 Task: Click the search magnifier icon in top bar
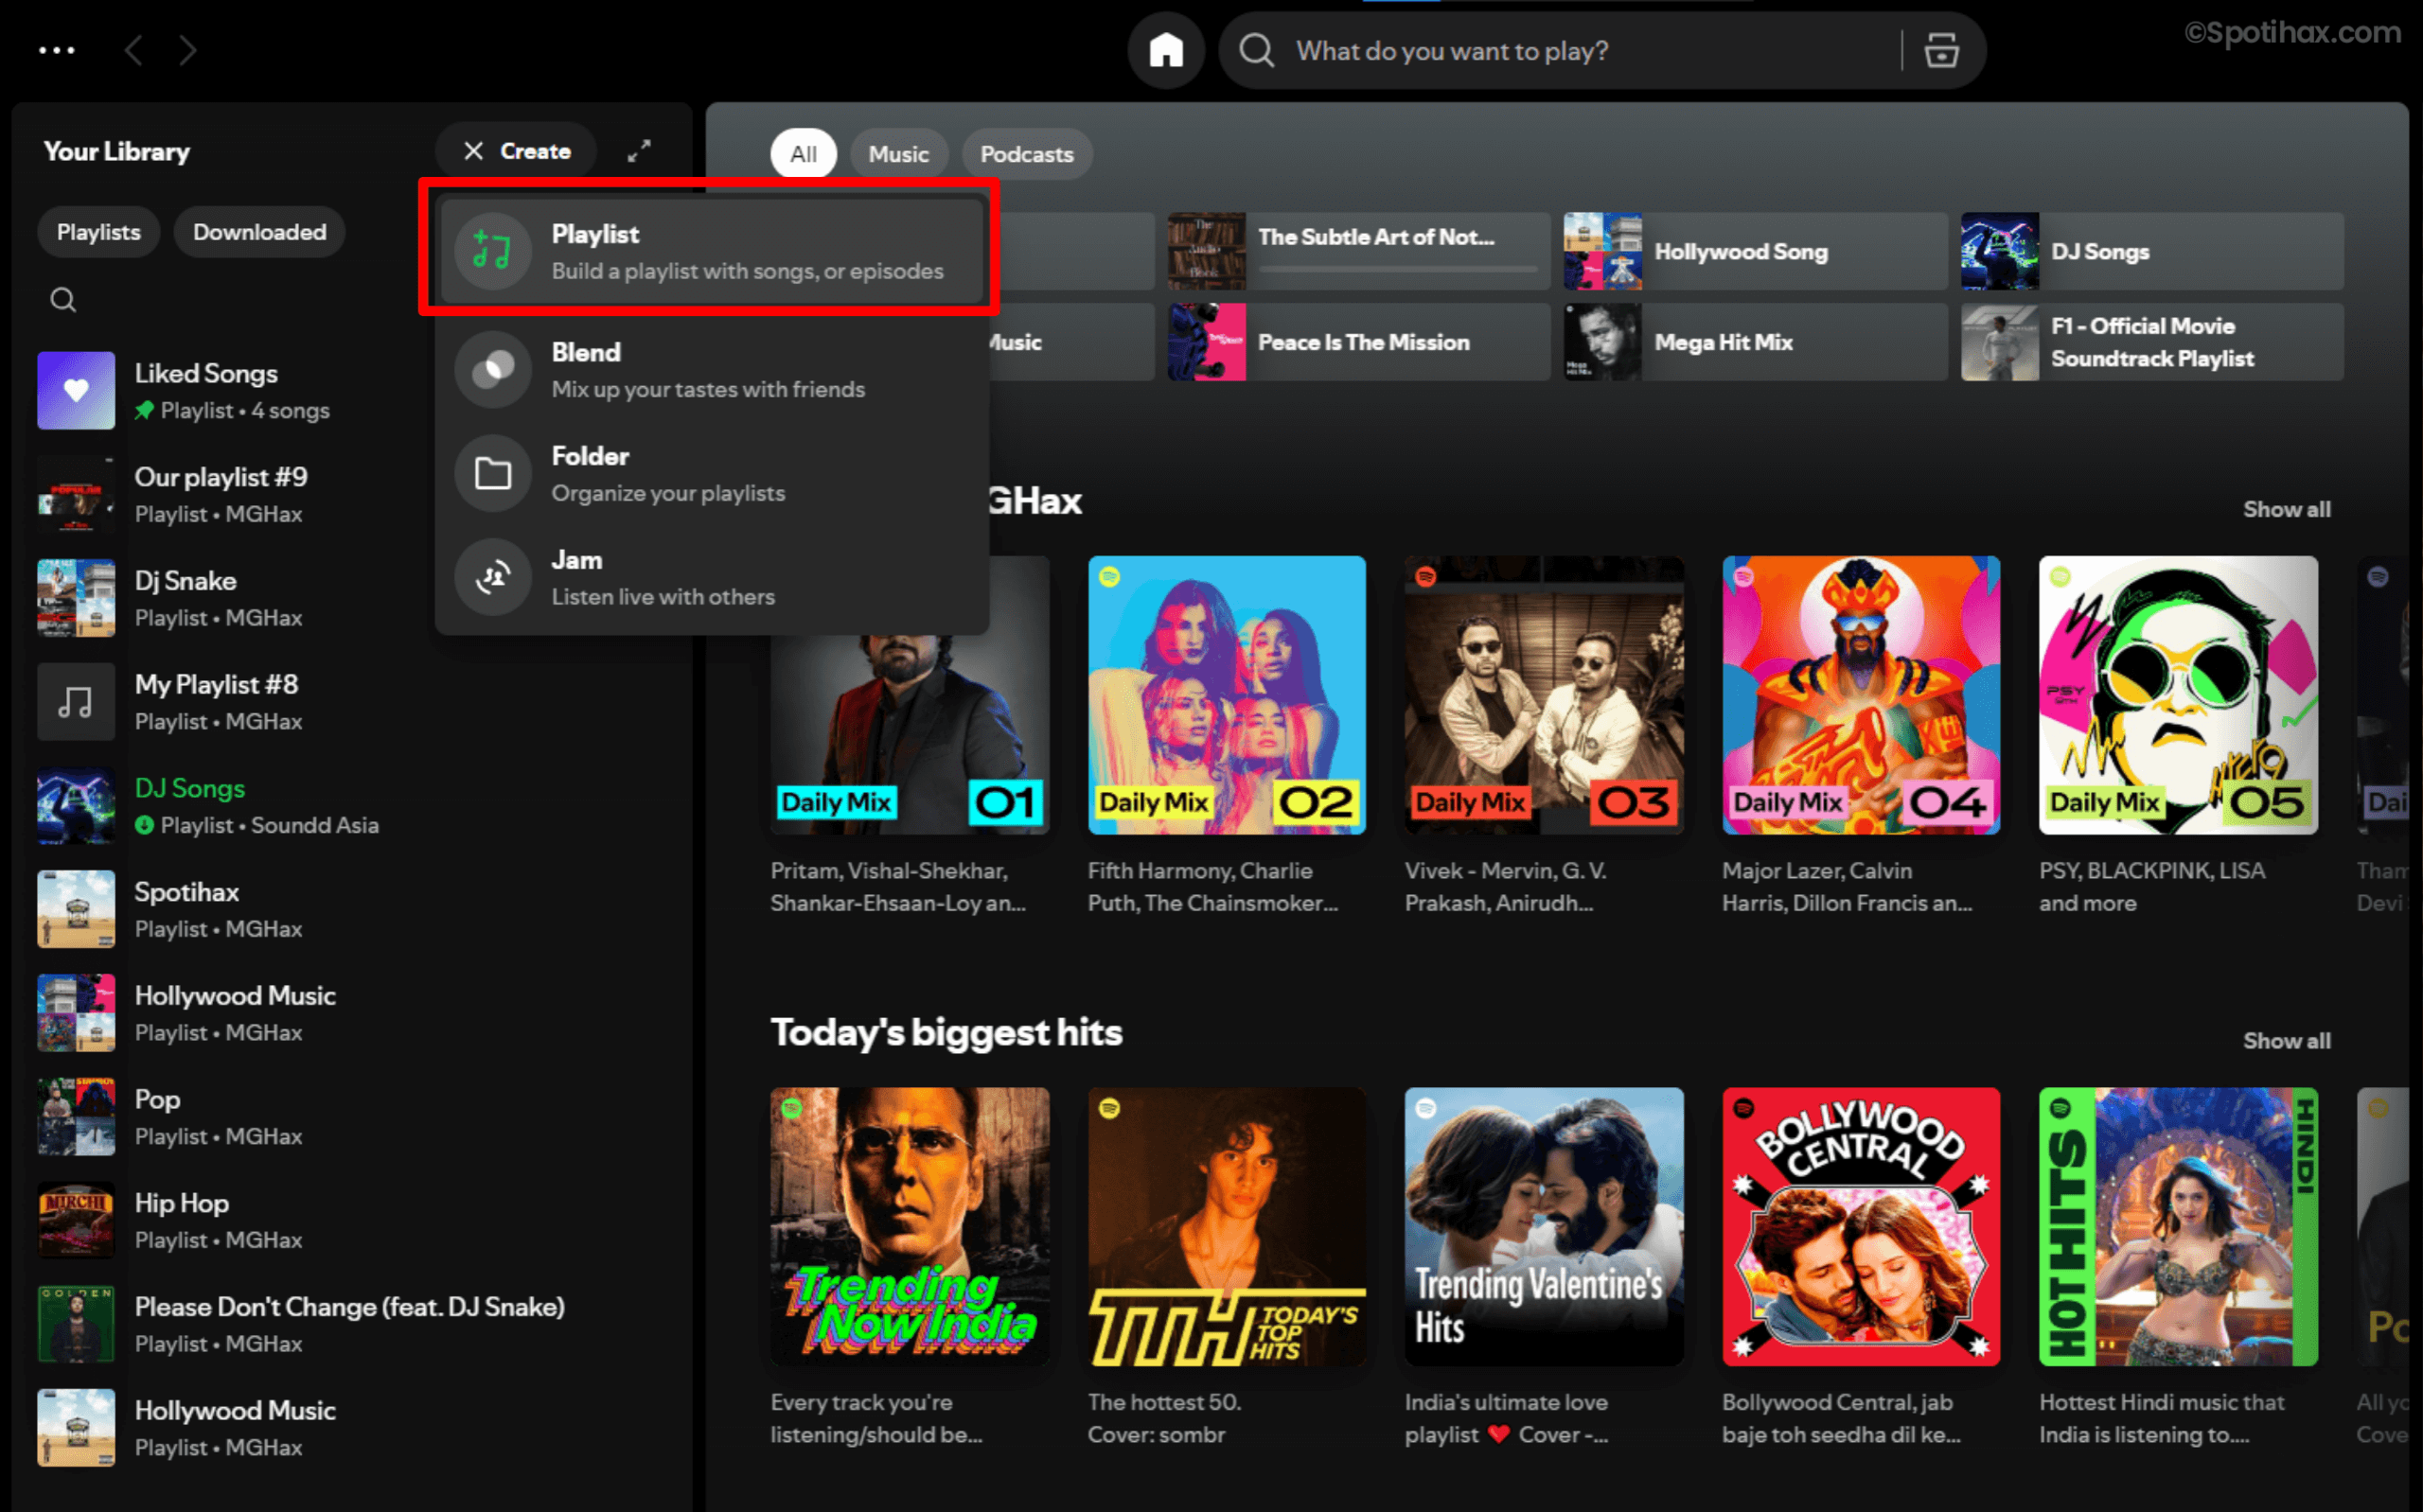coord(1256,50)
